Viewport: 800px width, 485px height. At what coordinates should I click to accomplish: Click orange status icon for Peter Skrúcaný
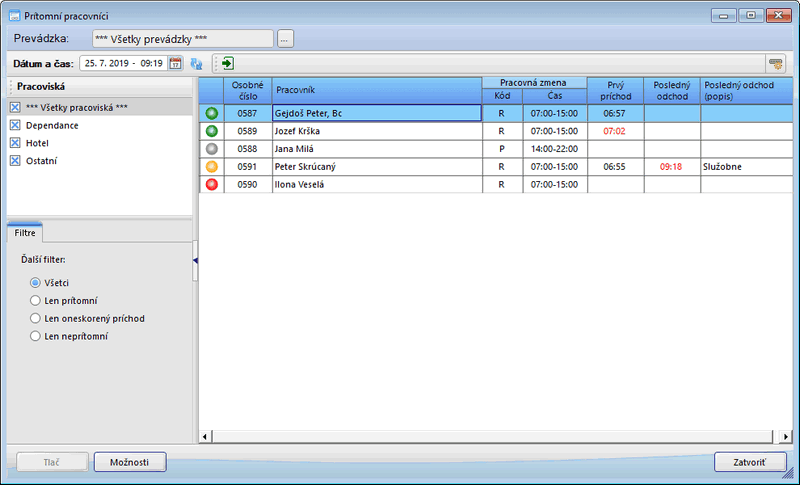(x=211, y=166)
